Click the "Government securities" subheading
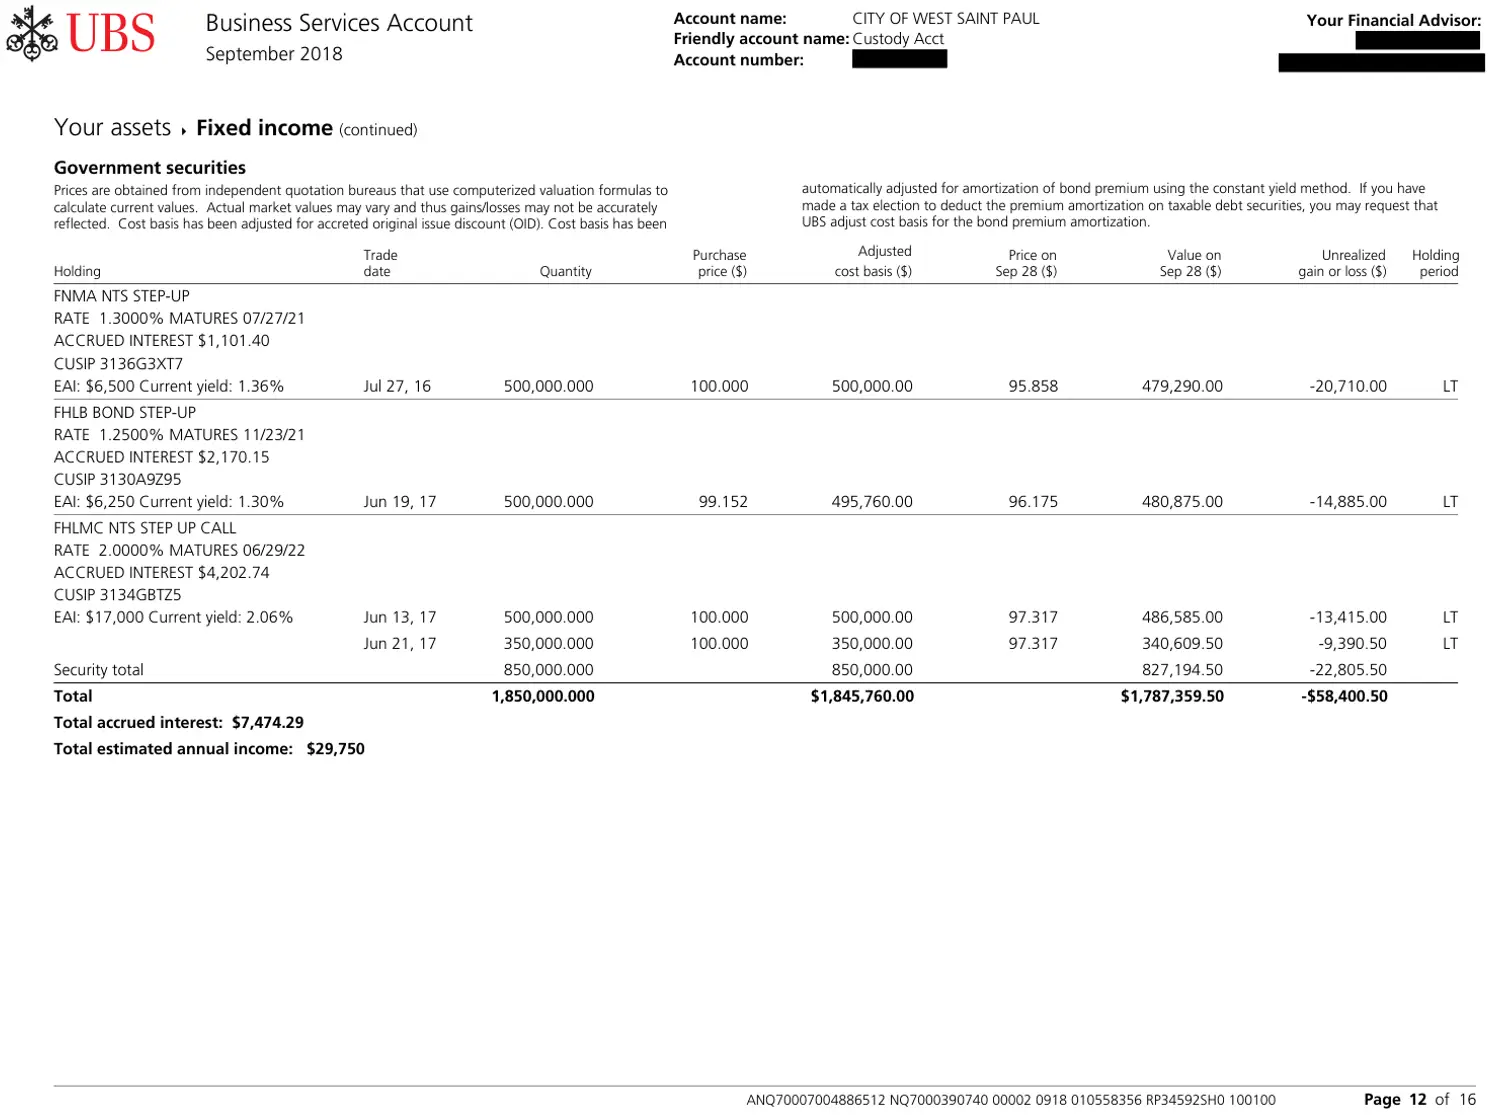 150,168
